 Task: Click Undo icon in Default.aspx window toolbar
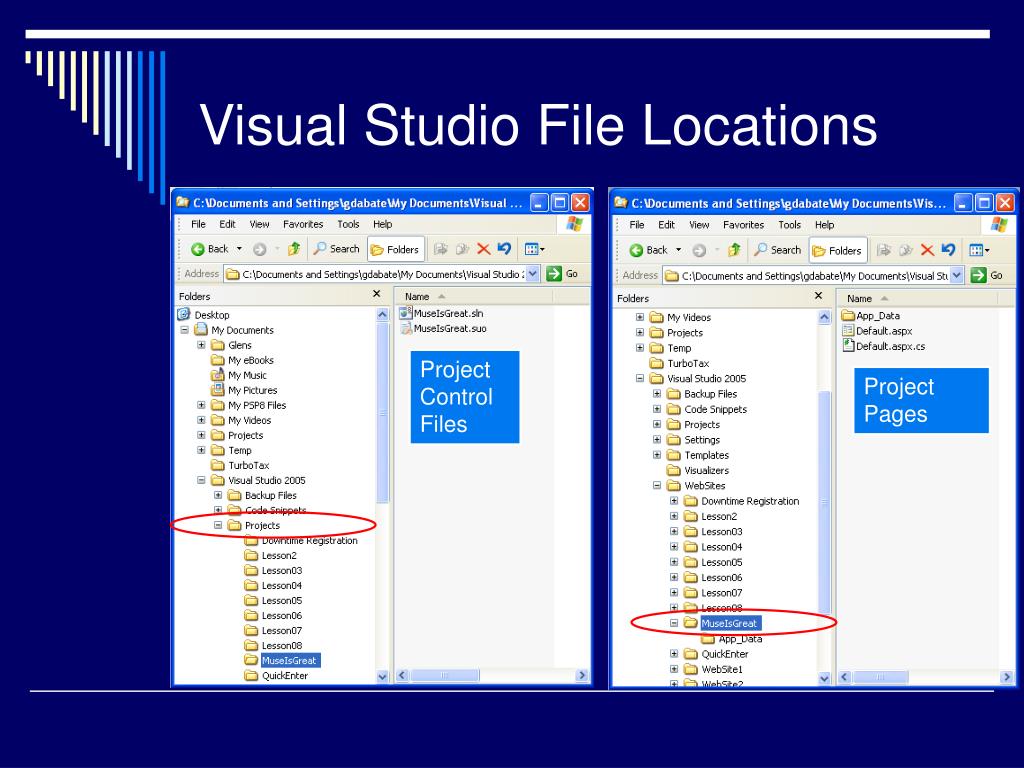coord(948,250)
